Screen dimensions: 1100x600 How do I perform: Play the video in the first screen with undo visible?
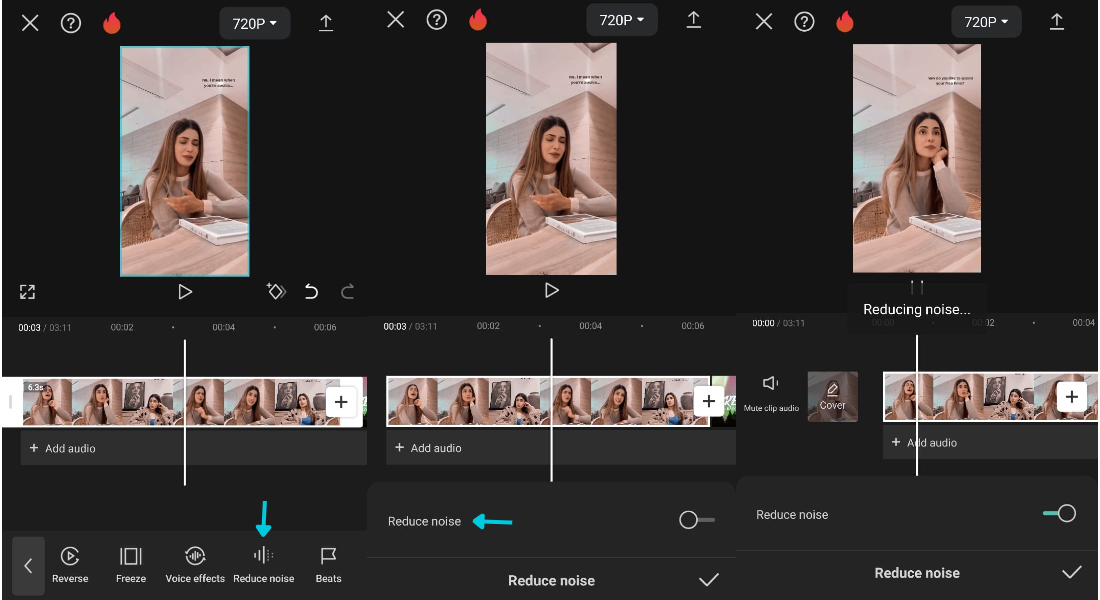click(185, 292)
